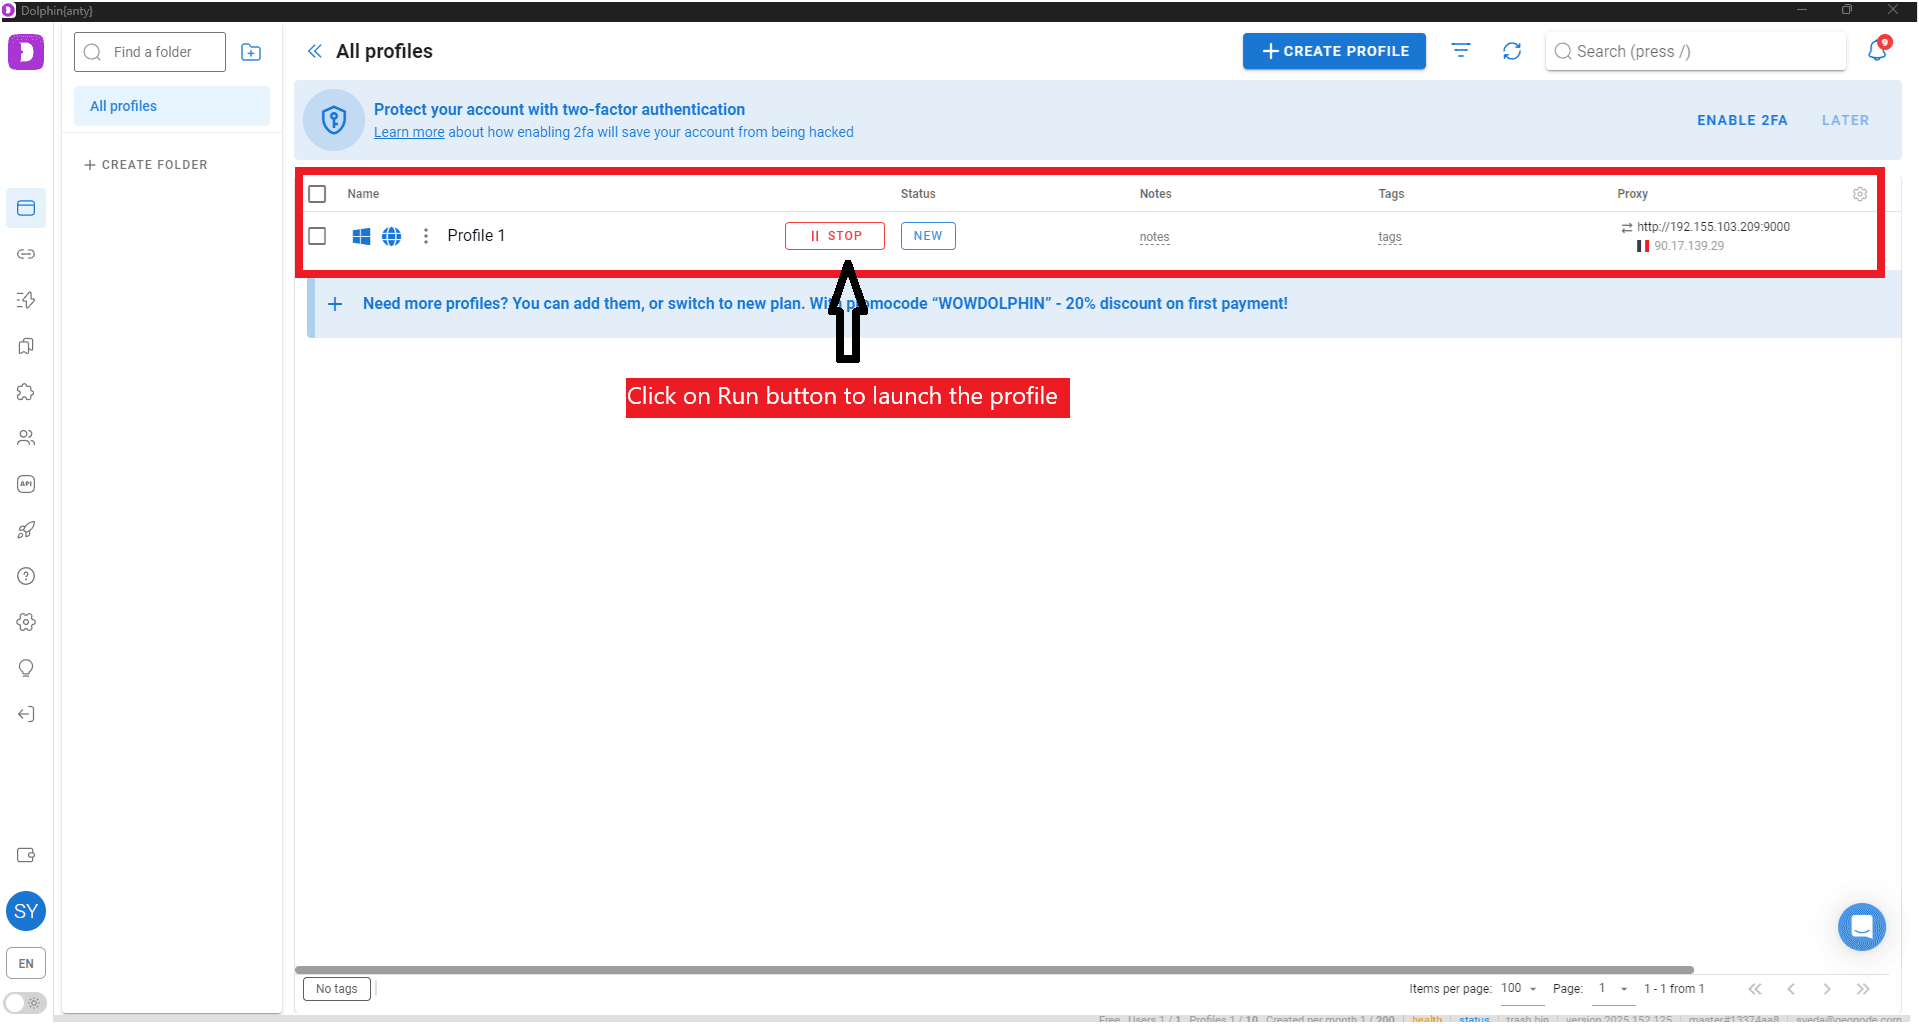Collapse the sidebar with double chevron
Screen dimensions: 1919x1024
[x=315, y=51]
